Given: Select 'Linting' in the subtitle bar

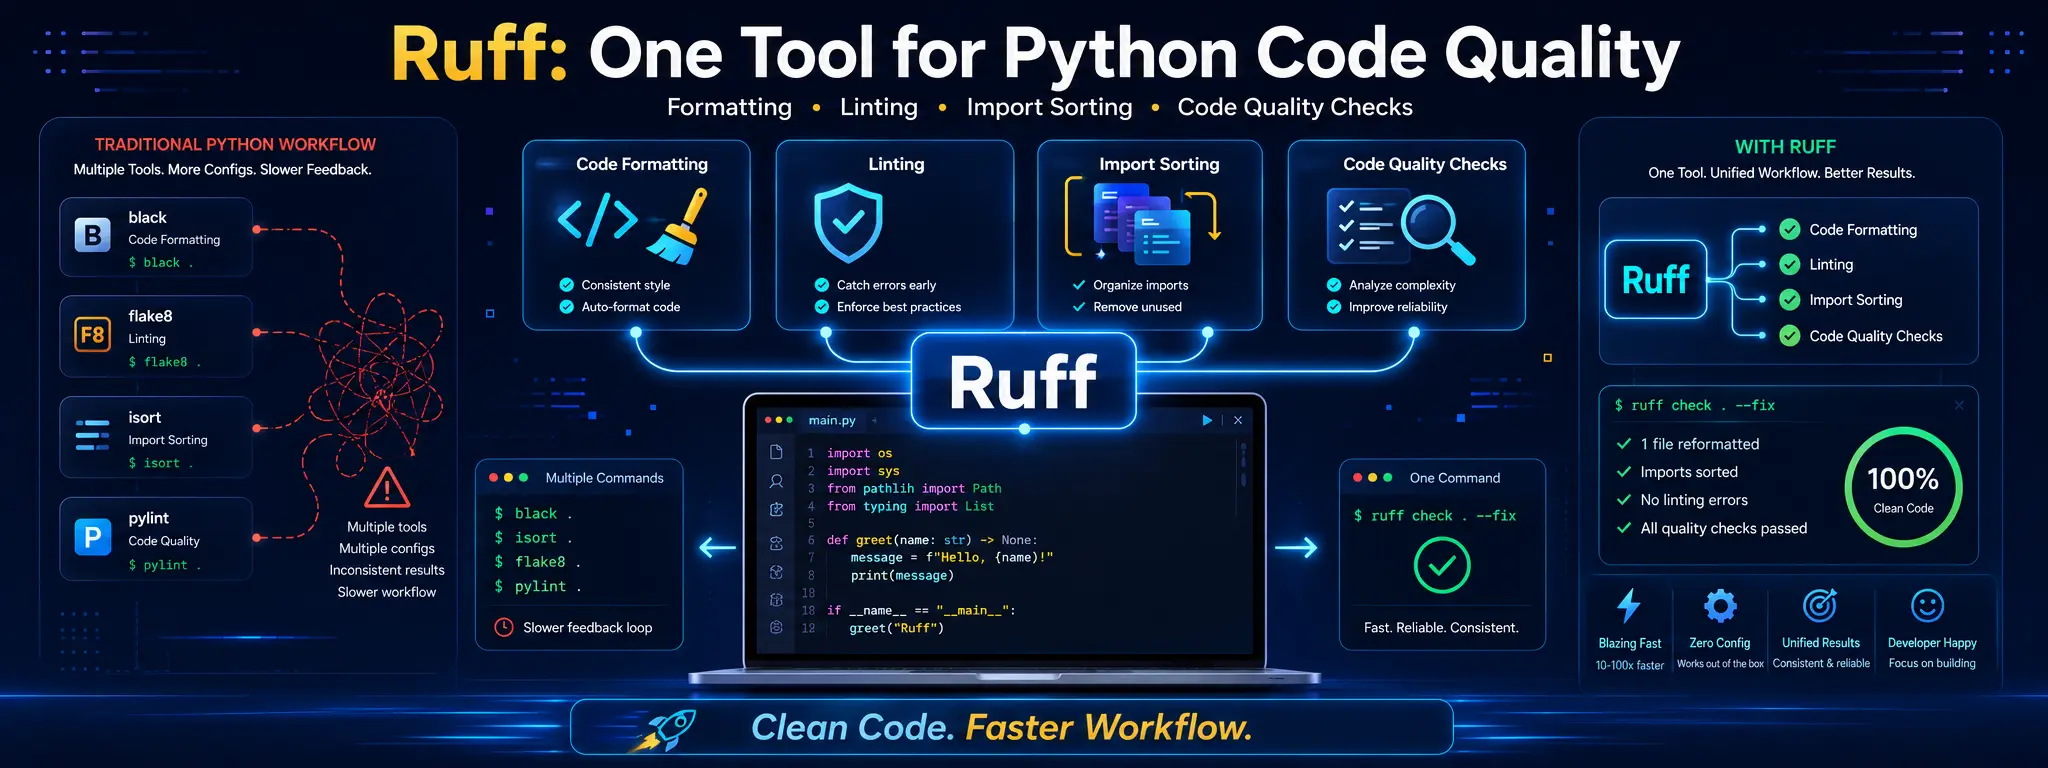Looking at the screenshot, I should pyautogui.click(x=879, y=107).
